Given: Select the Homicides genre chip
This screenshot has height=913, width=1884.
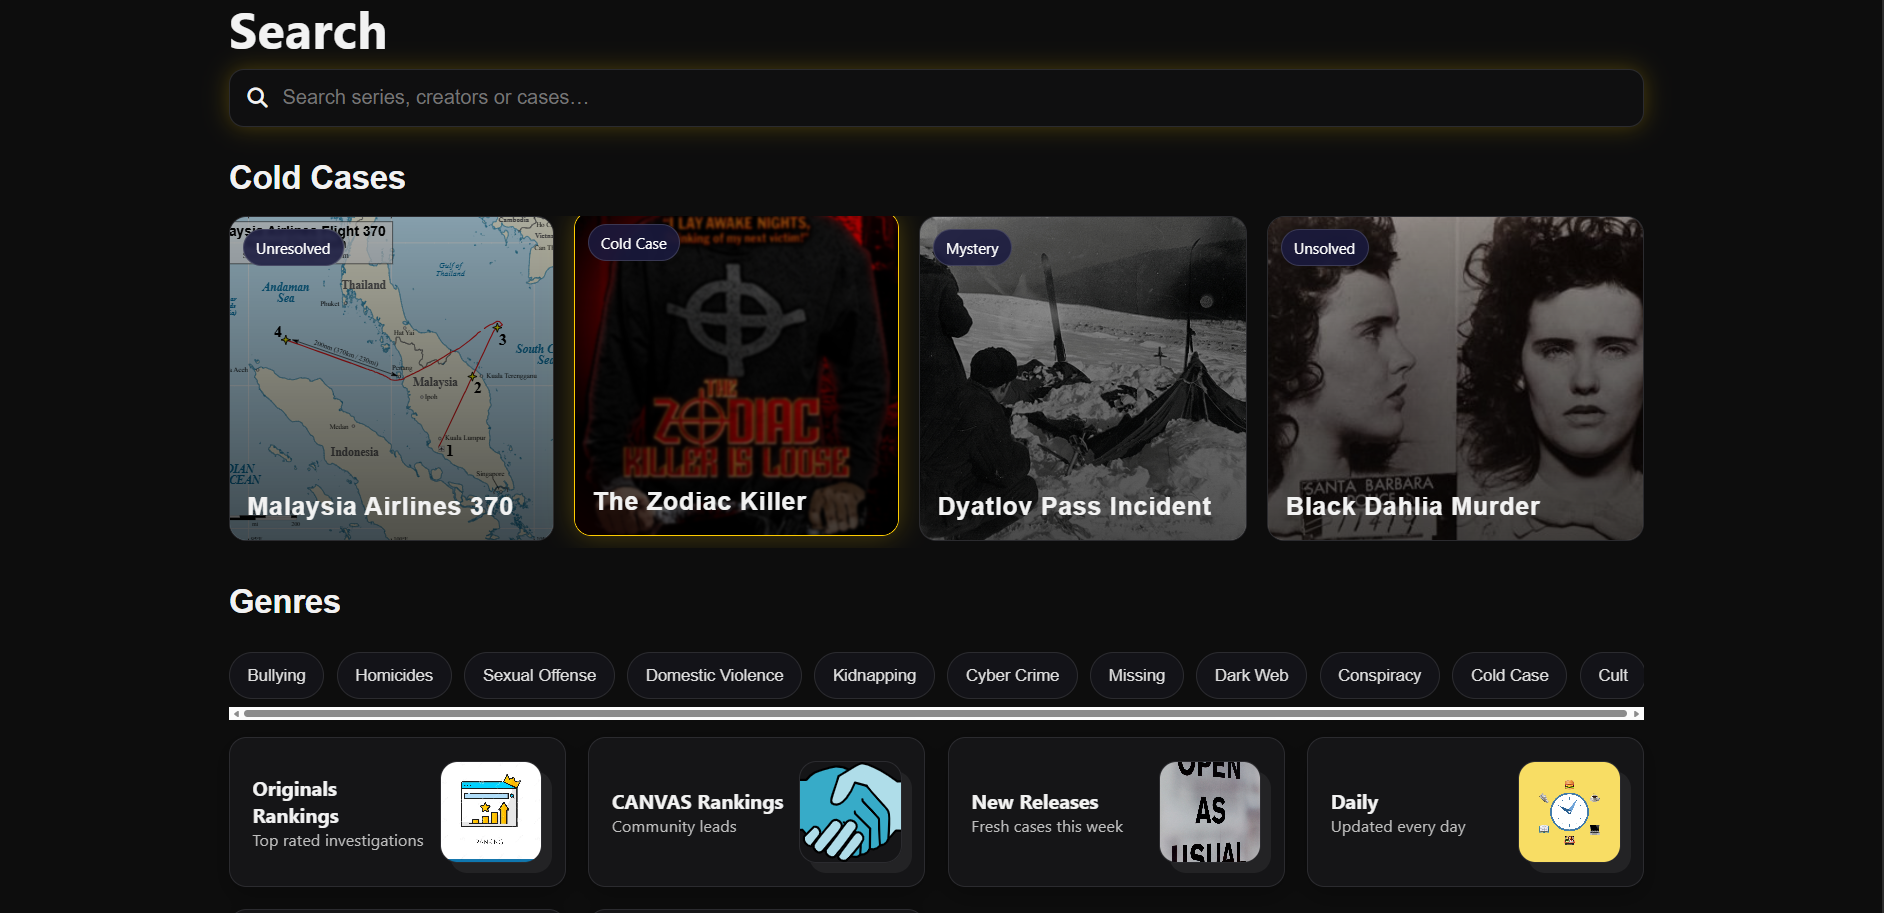Looking at the screenshot, I should click(x=394, y=676).
